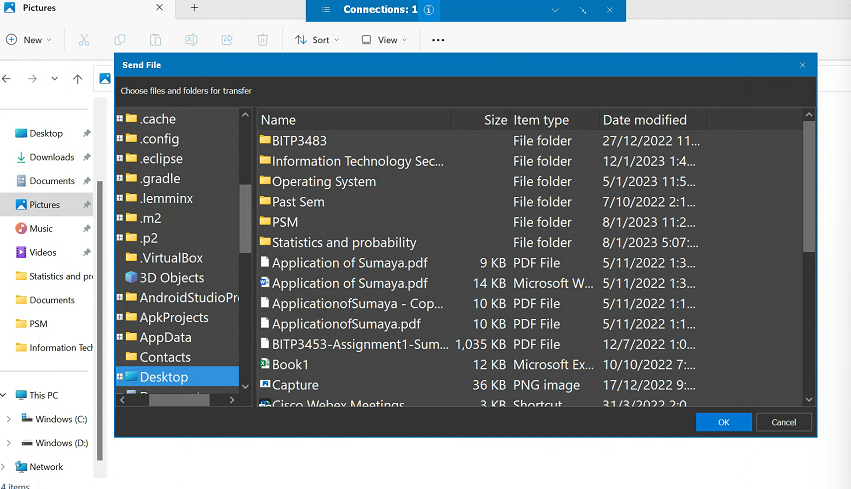Open Desktop in Explorer quick access
The height and width of the screenshot is (489, 851).
tap(46, 133)
